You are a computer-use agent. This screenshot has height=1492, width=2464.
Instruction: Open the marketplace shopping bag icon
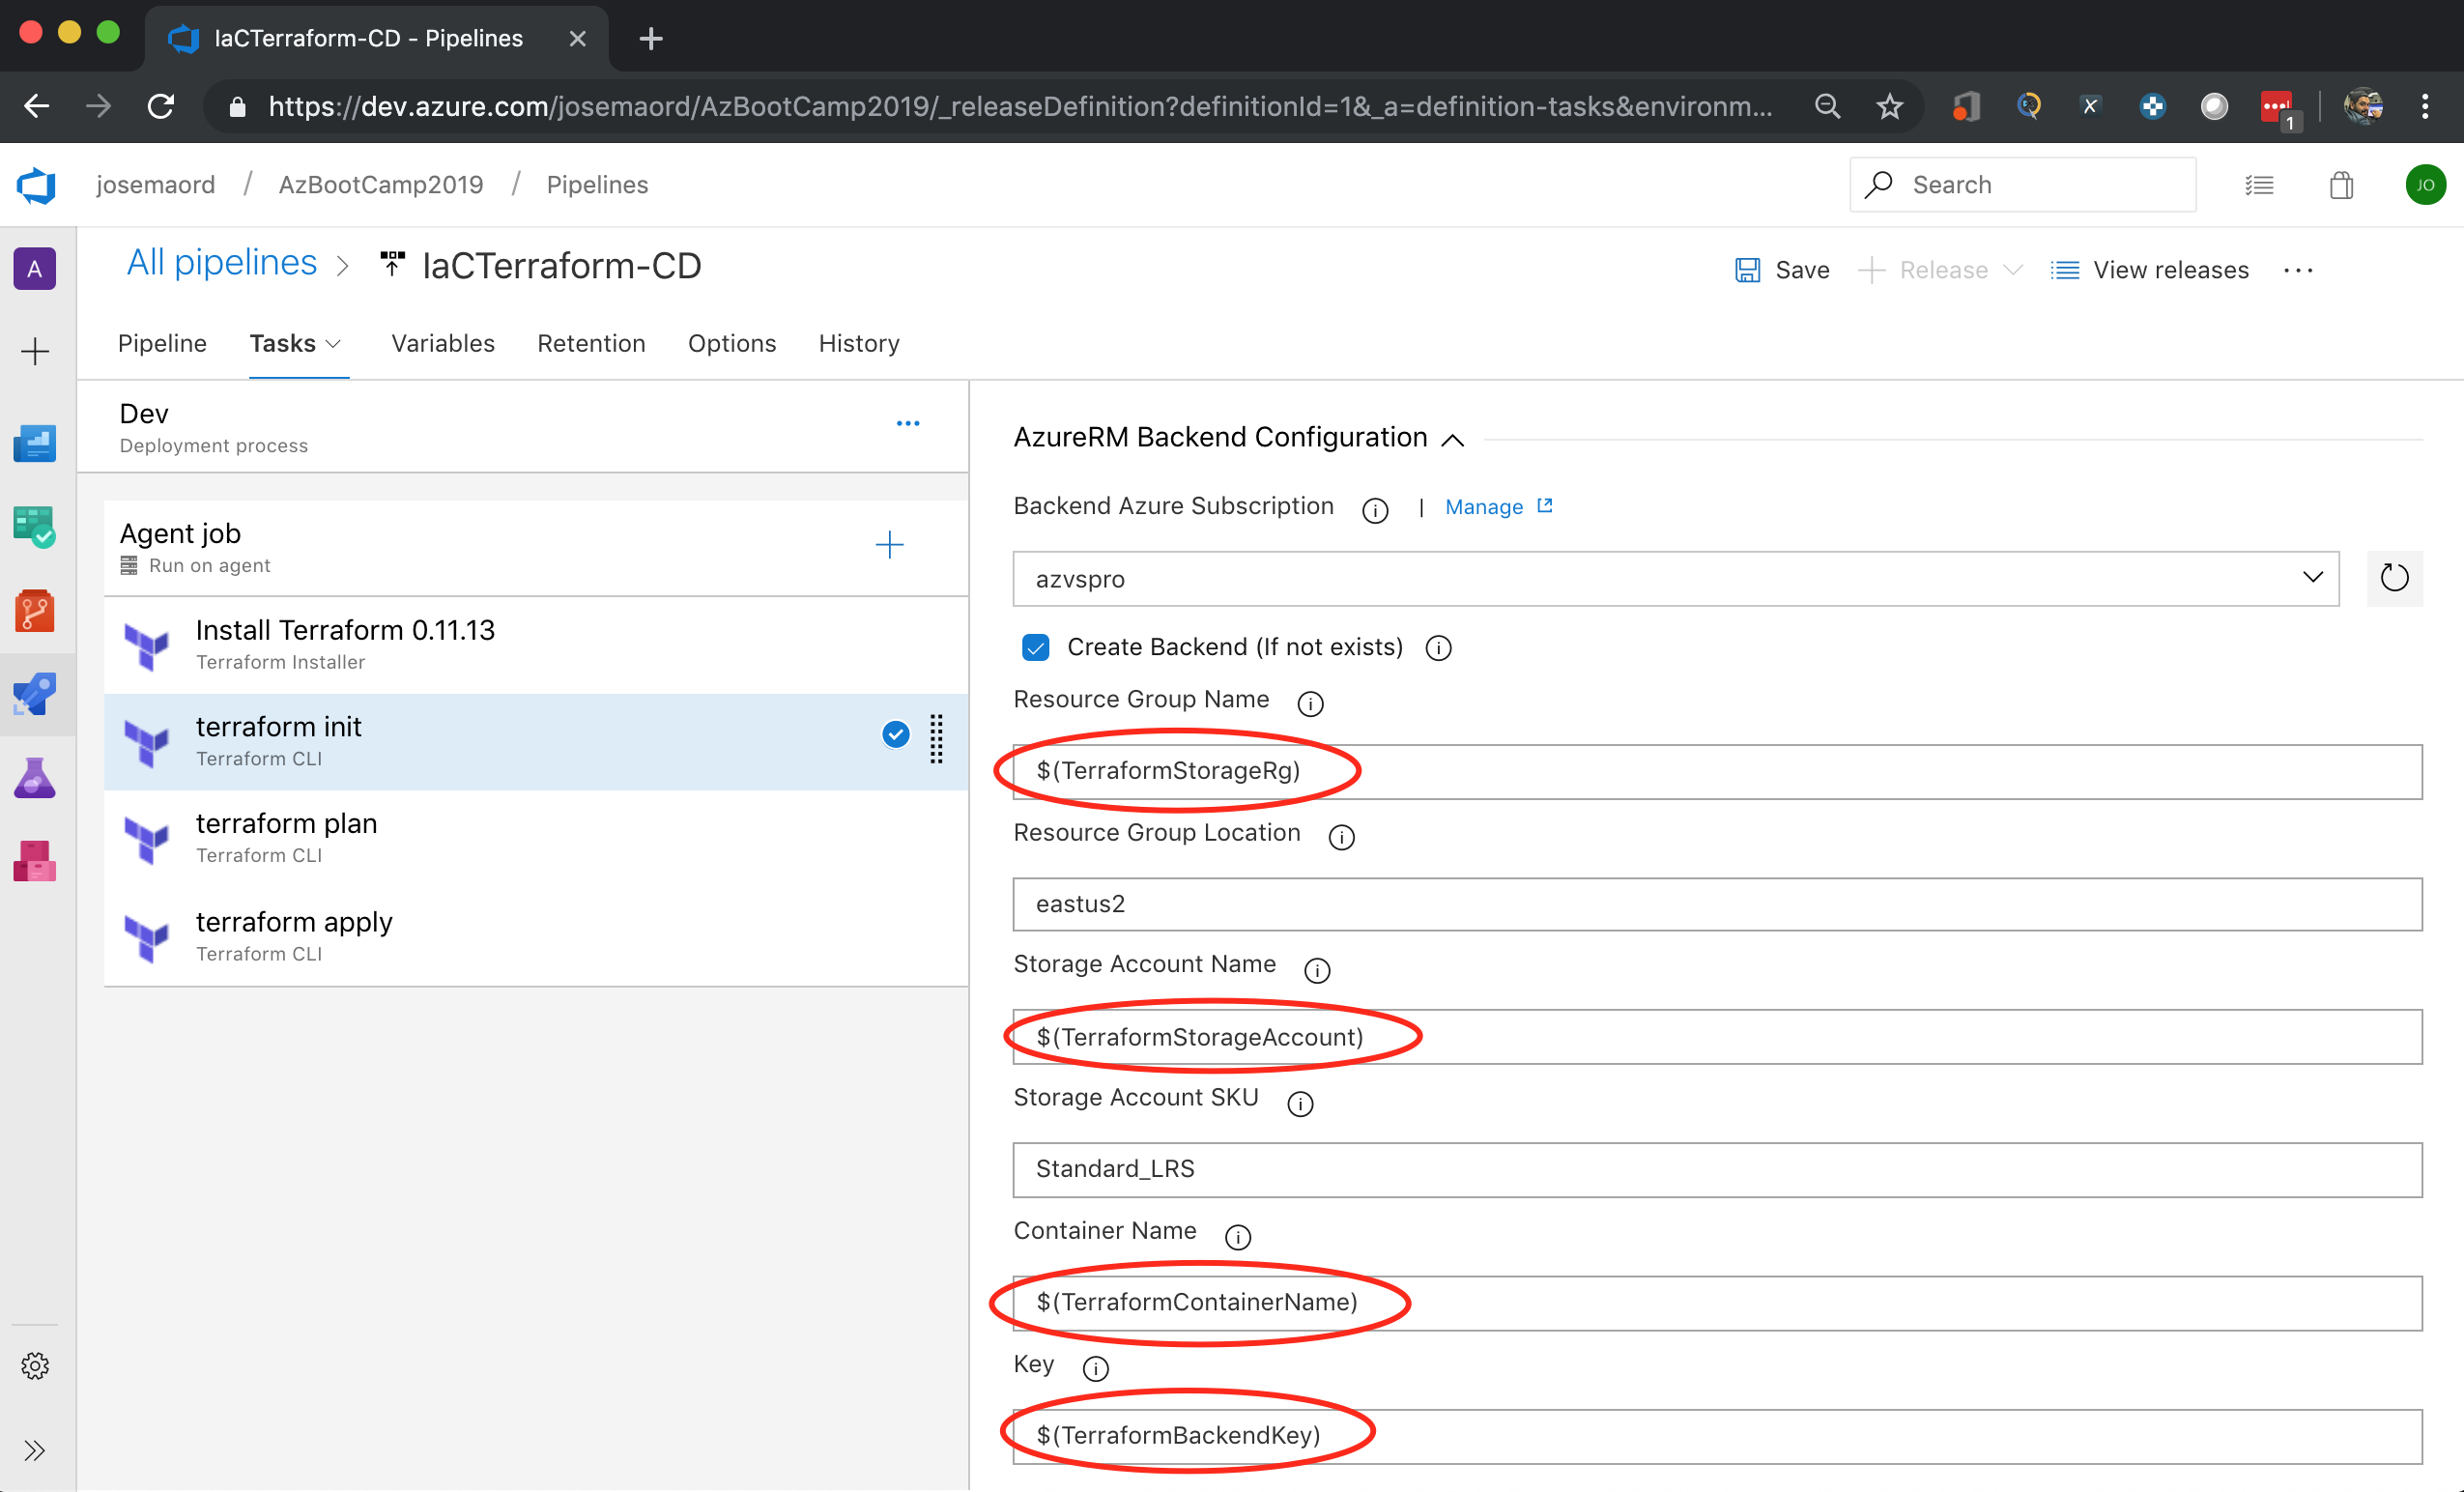(2341, 185)
